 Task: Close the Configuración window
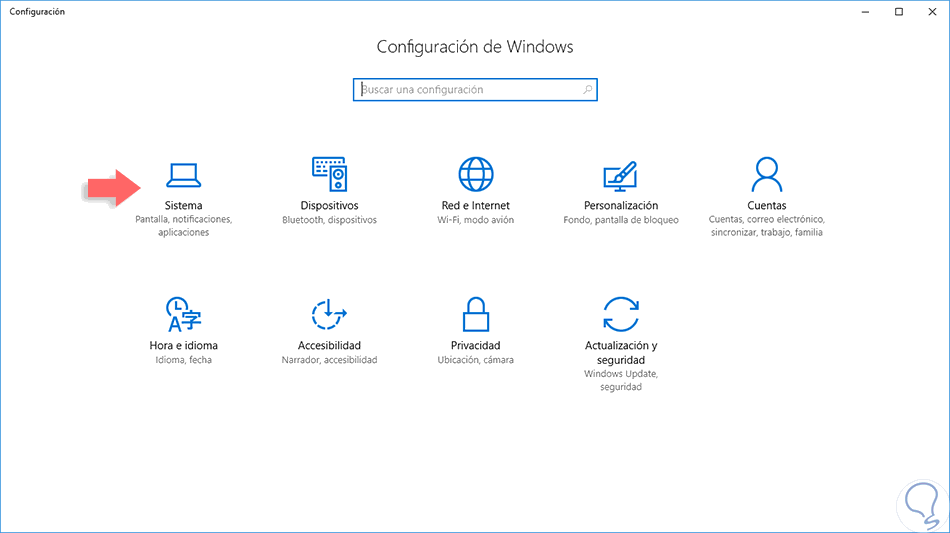pyautogui.click(x=932, y=12)
